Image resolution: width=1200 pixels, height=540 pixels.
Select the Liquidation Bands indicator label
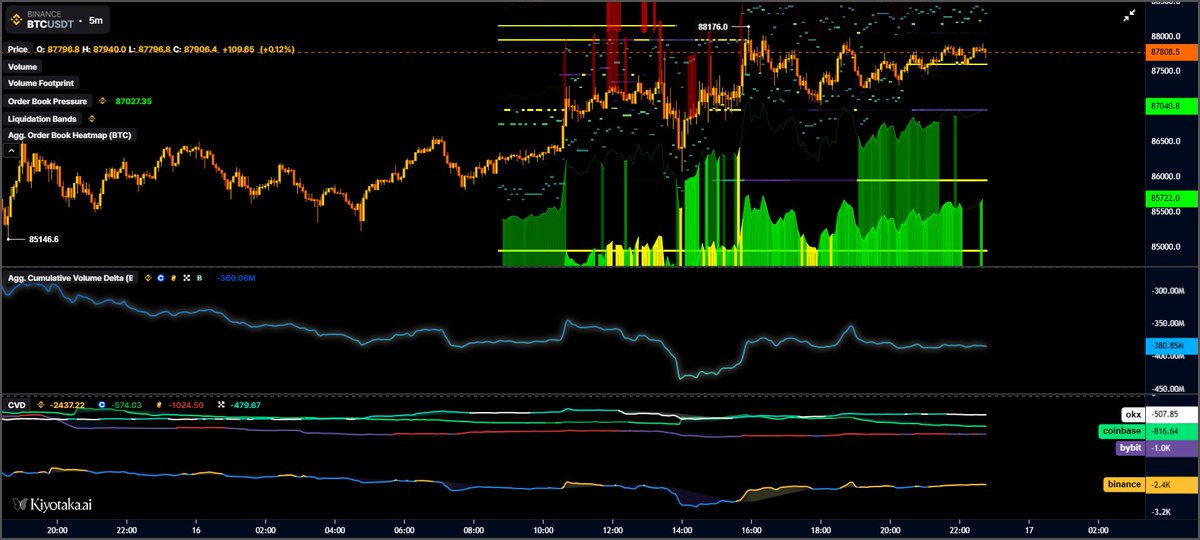42,118
